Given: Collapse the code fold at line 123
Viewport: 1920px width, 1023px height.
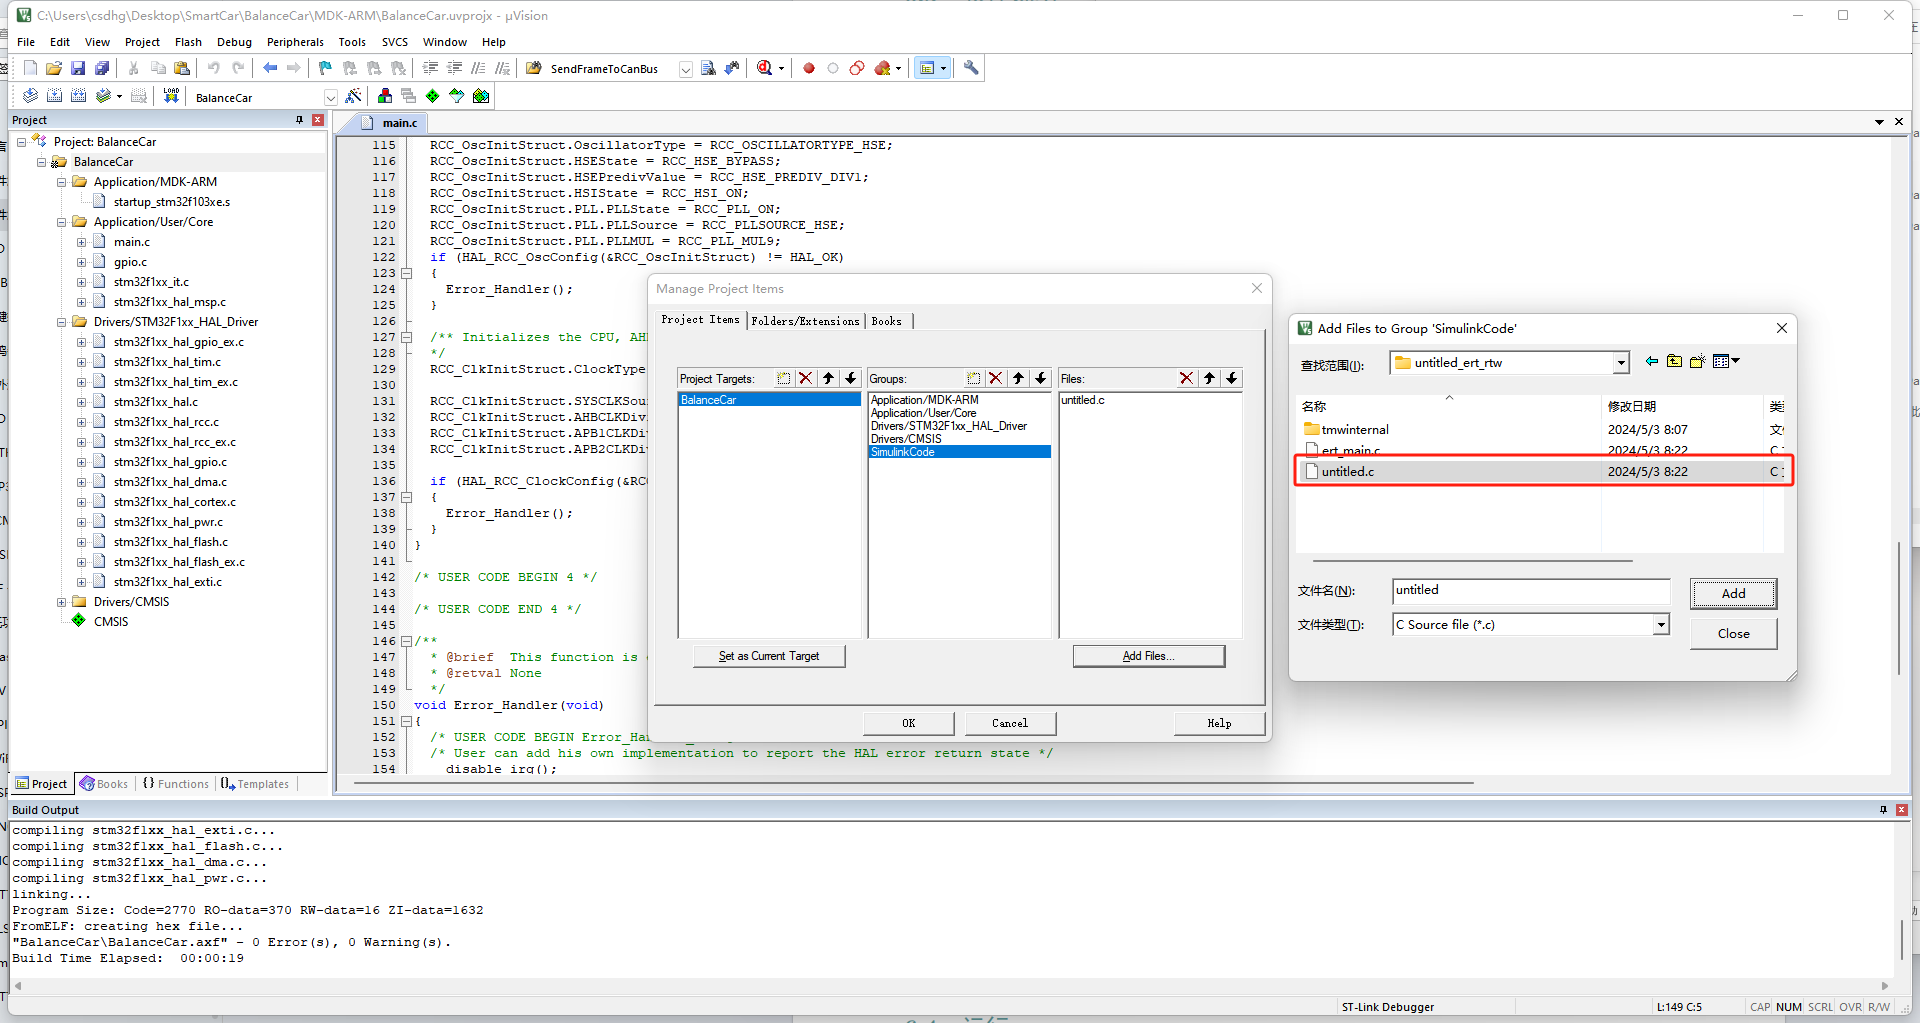Looking at the screenshot, I should point(407,273).
